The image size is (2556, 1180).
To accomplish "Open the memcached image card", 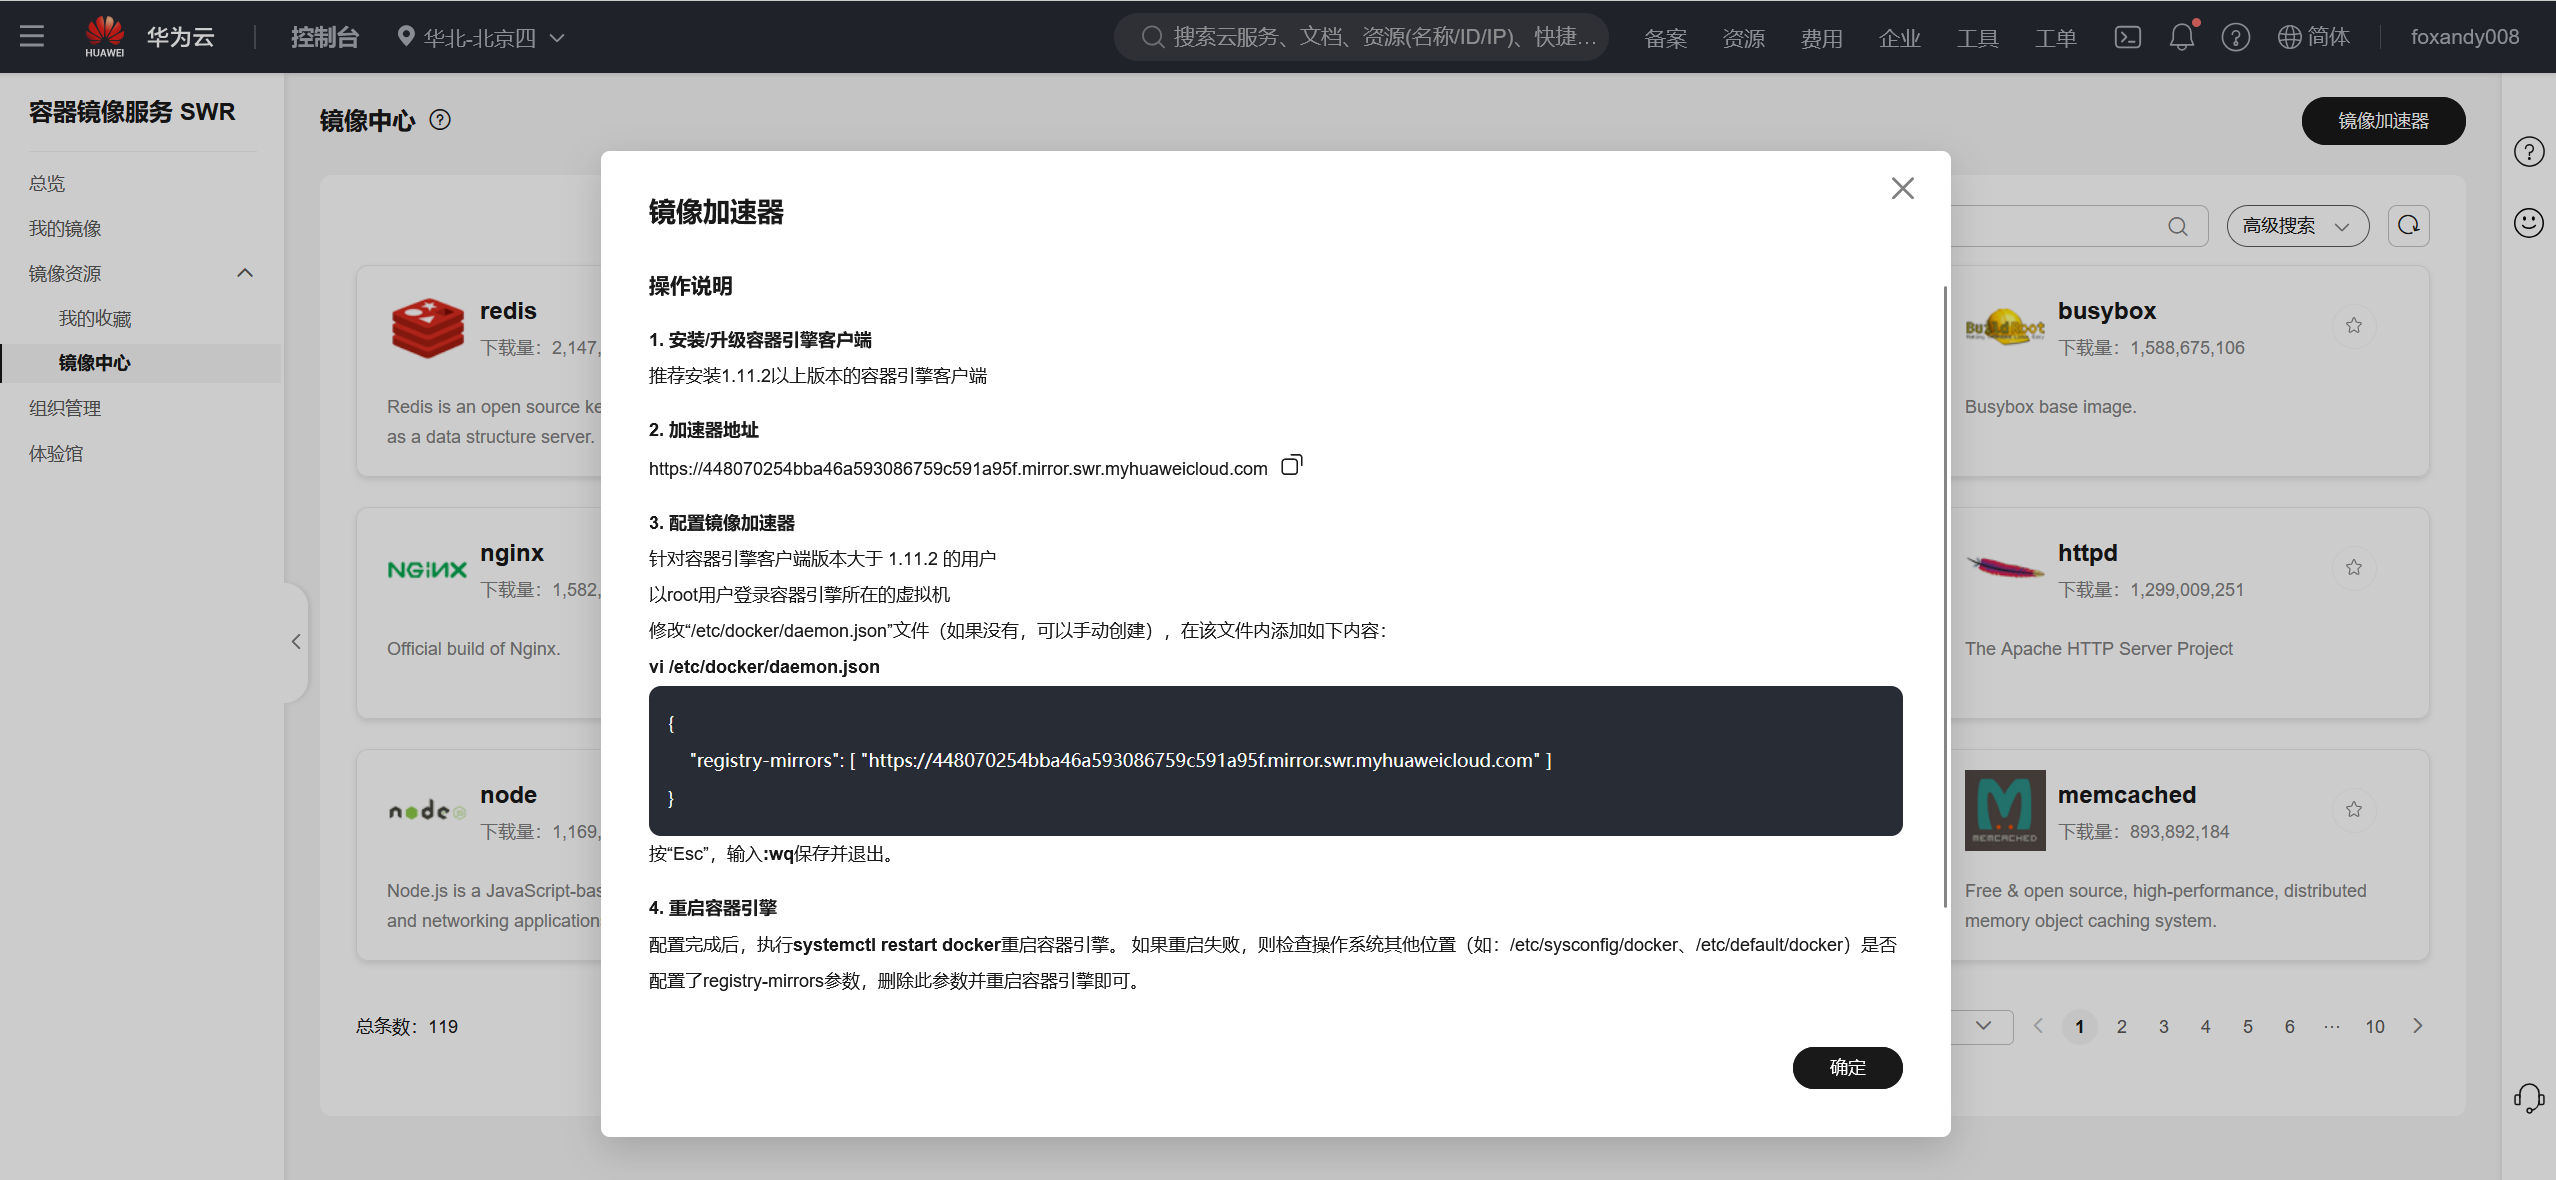I will pyautogui.click(x=2189, y=855).
